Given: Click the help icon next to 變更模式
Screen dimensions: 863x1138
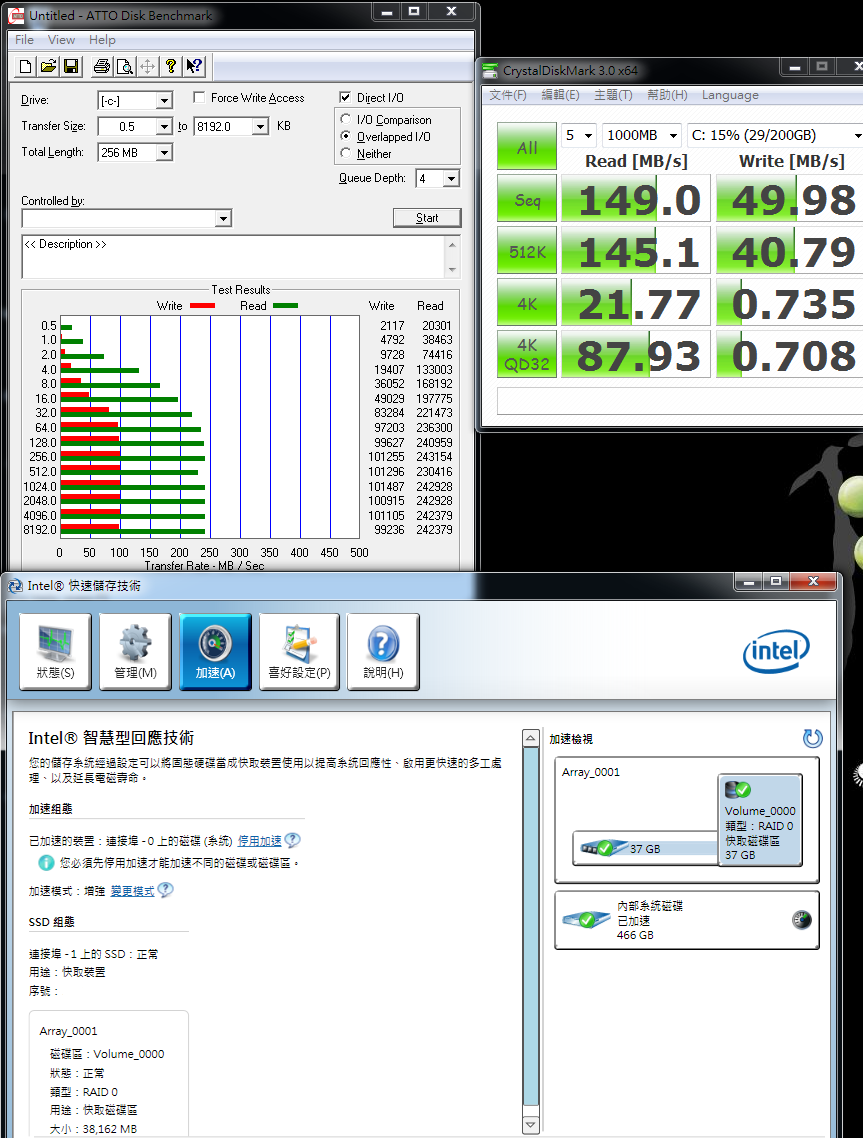Looking at the screenshot, I should pos(165,890).
